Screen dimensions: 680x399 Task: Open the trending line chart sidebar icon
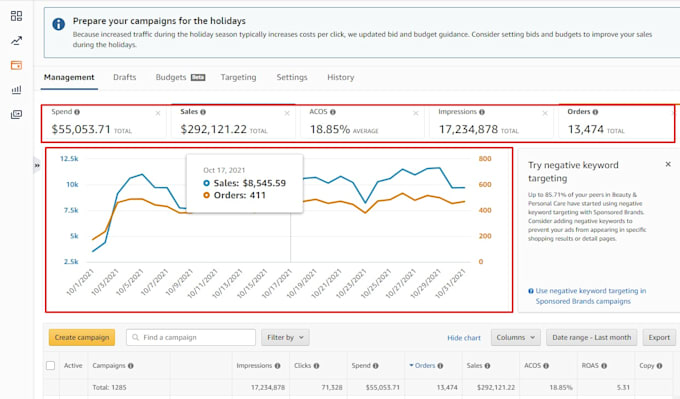16,41
